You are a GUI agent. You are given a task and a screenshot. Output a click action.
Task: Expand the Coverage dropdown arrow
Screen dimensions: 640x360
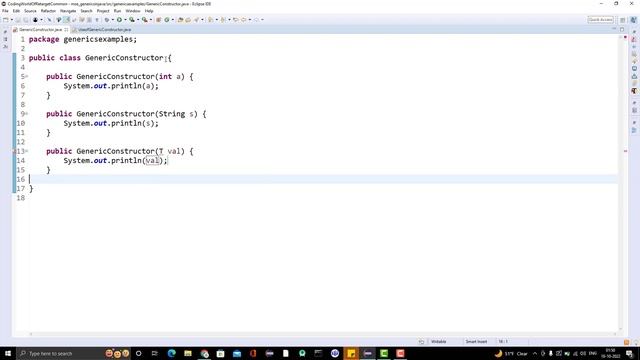[x=138, y=20]
